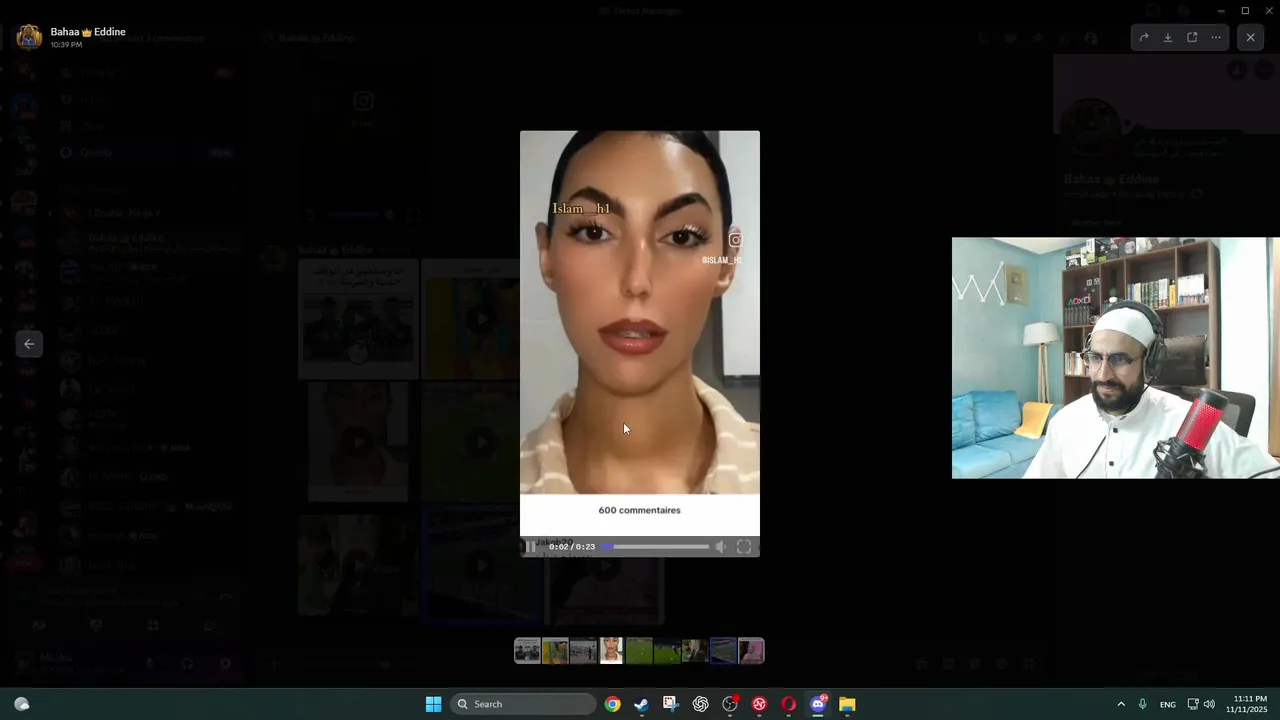This screenshot has height=720, width=1280.
Task: Open the more options ellipsis menu
Action: coord(1216,38)
